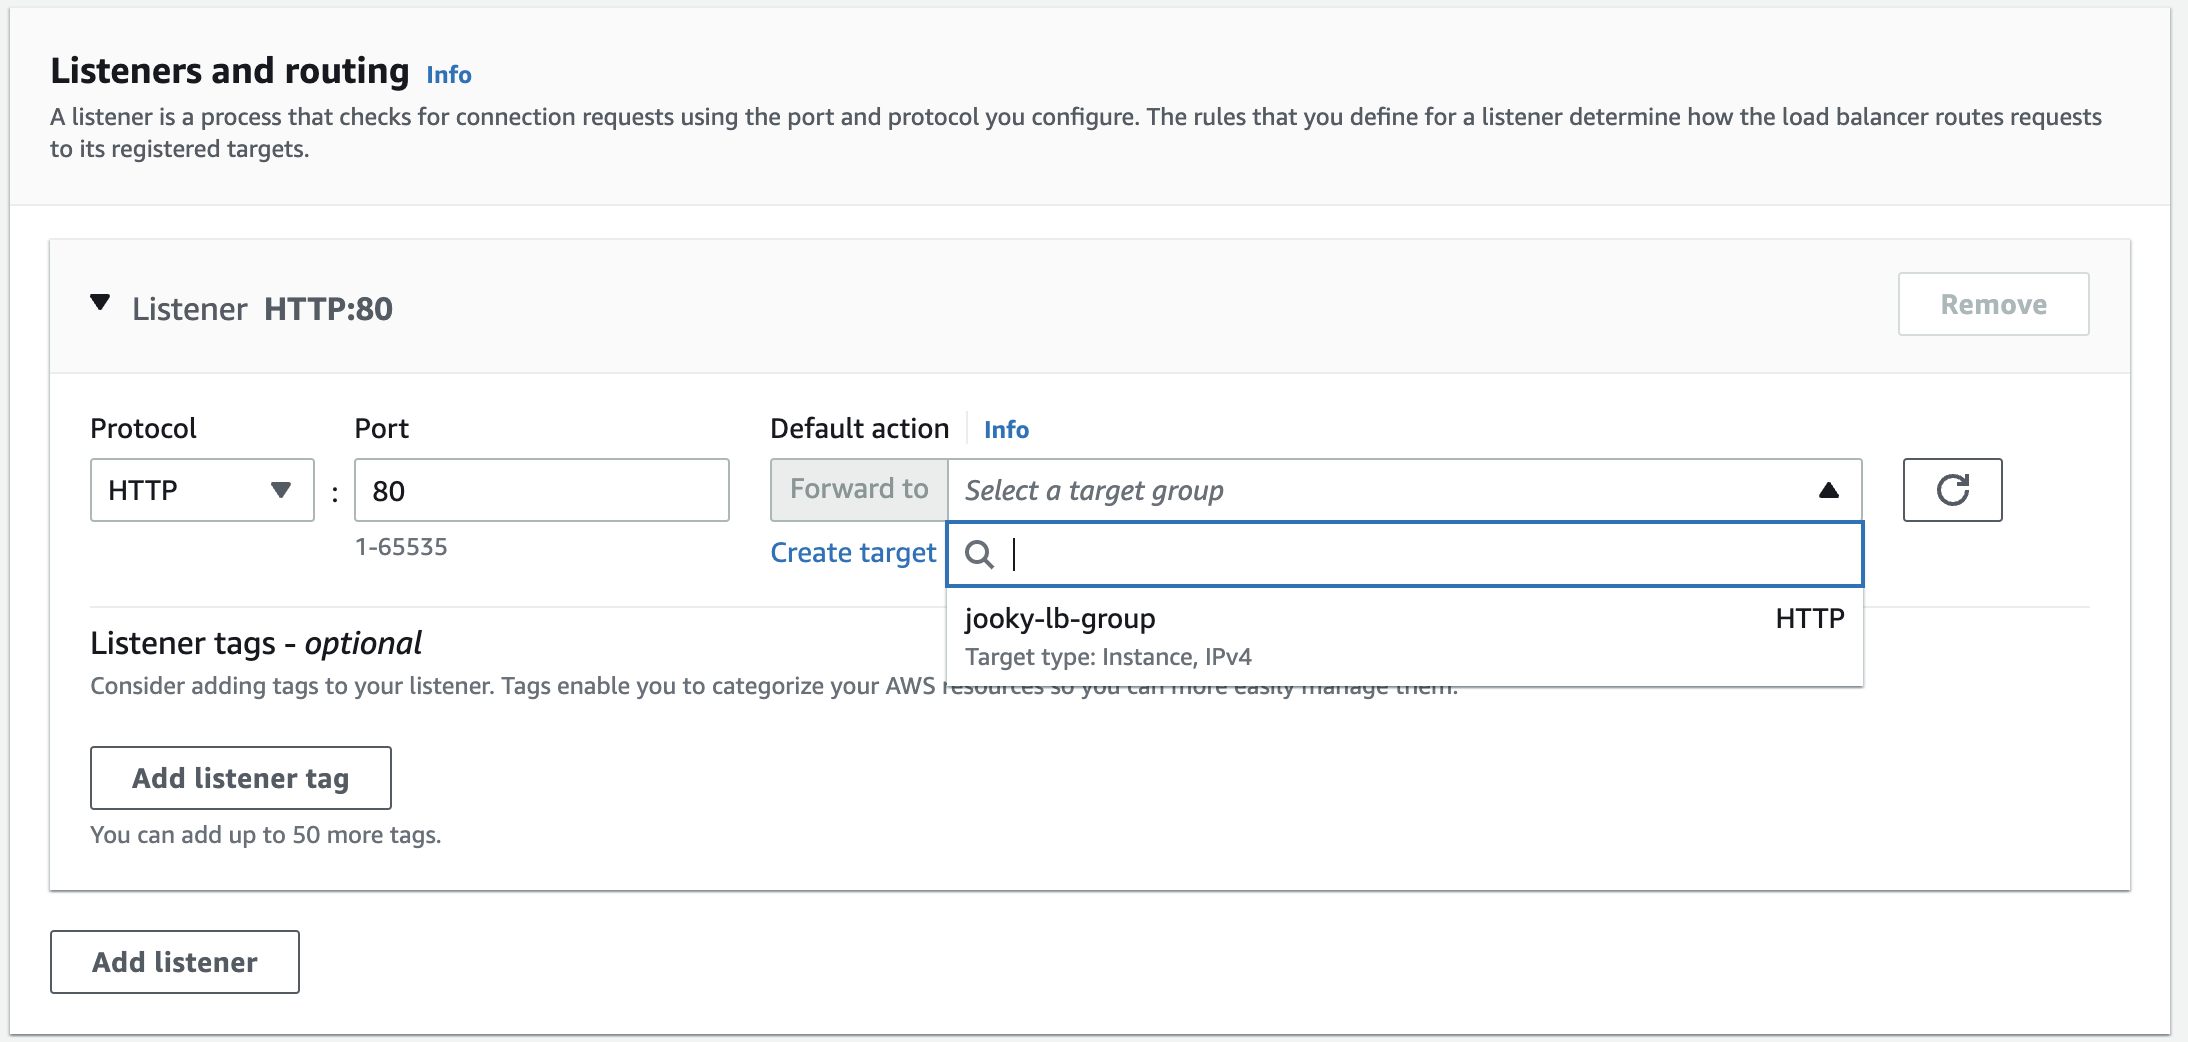Open Create target group link
The width and height of the screenshot is (2188, 1042).
pos(853,553)
